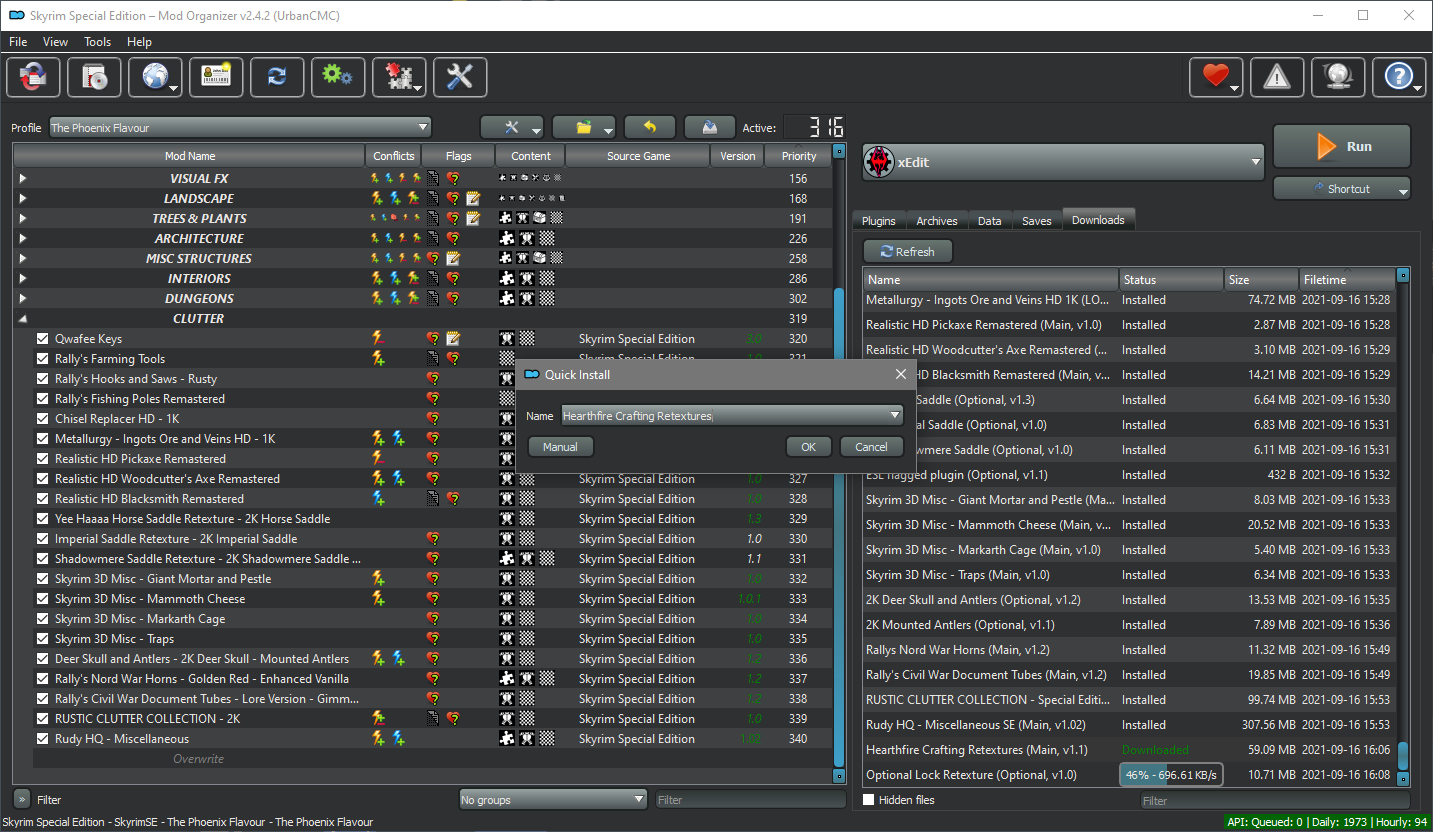
Task: Click the warning triangle notifications icon
Action: [1277, 77]
